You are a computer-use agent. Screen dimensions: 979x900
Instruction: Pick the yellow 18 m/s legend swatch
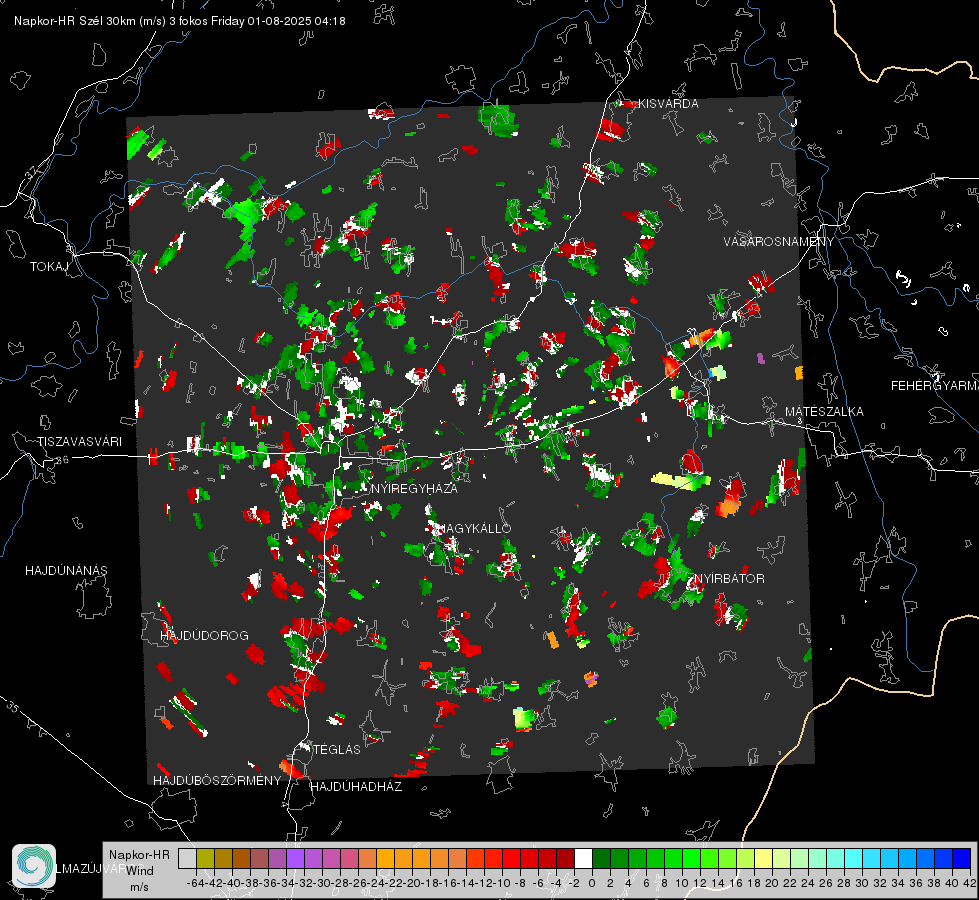[763, 858]
